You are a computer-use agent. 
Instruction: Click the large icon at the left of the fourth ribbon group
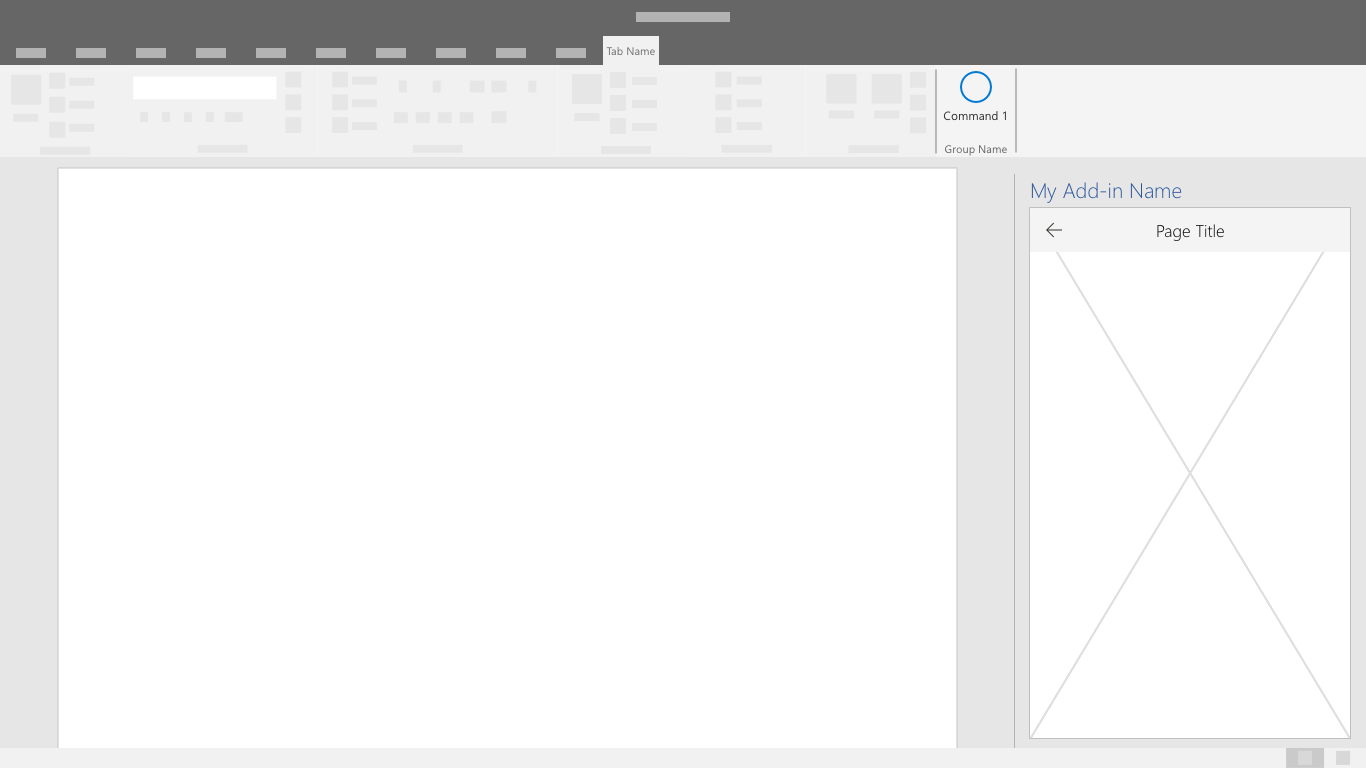point(586,91)
